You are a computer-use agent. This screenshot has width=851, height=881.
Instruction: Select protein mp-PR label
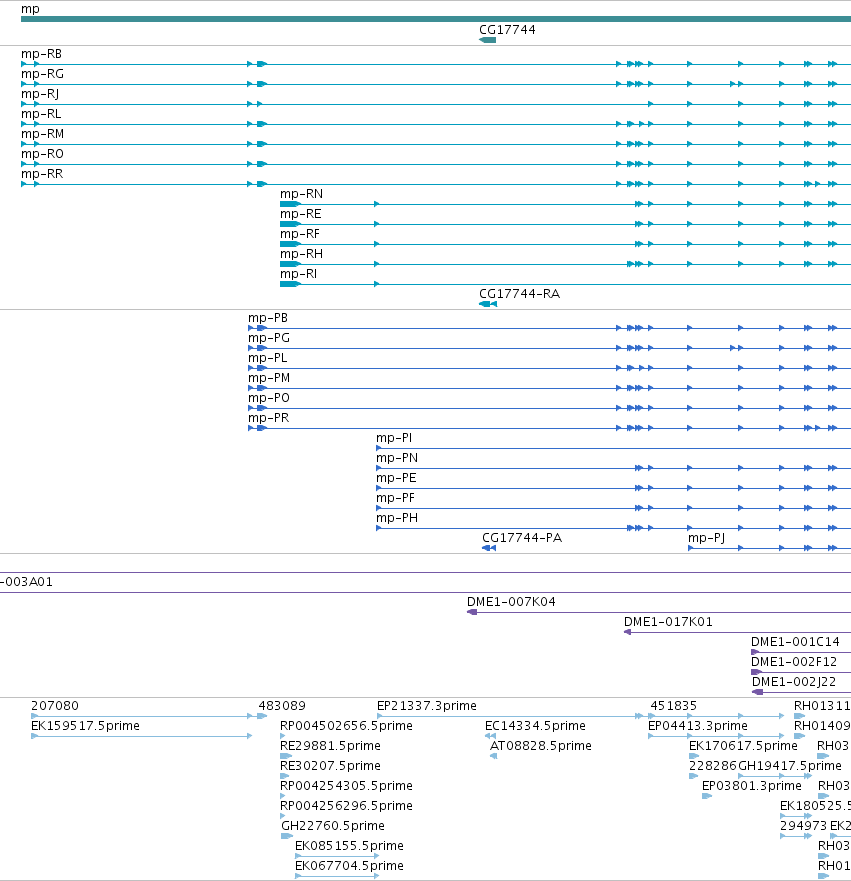269,418
